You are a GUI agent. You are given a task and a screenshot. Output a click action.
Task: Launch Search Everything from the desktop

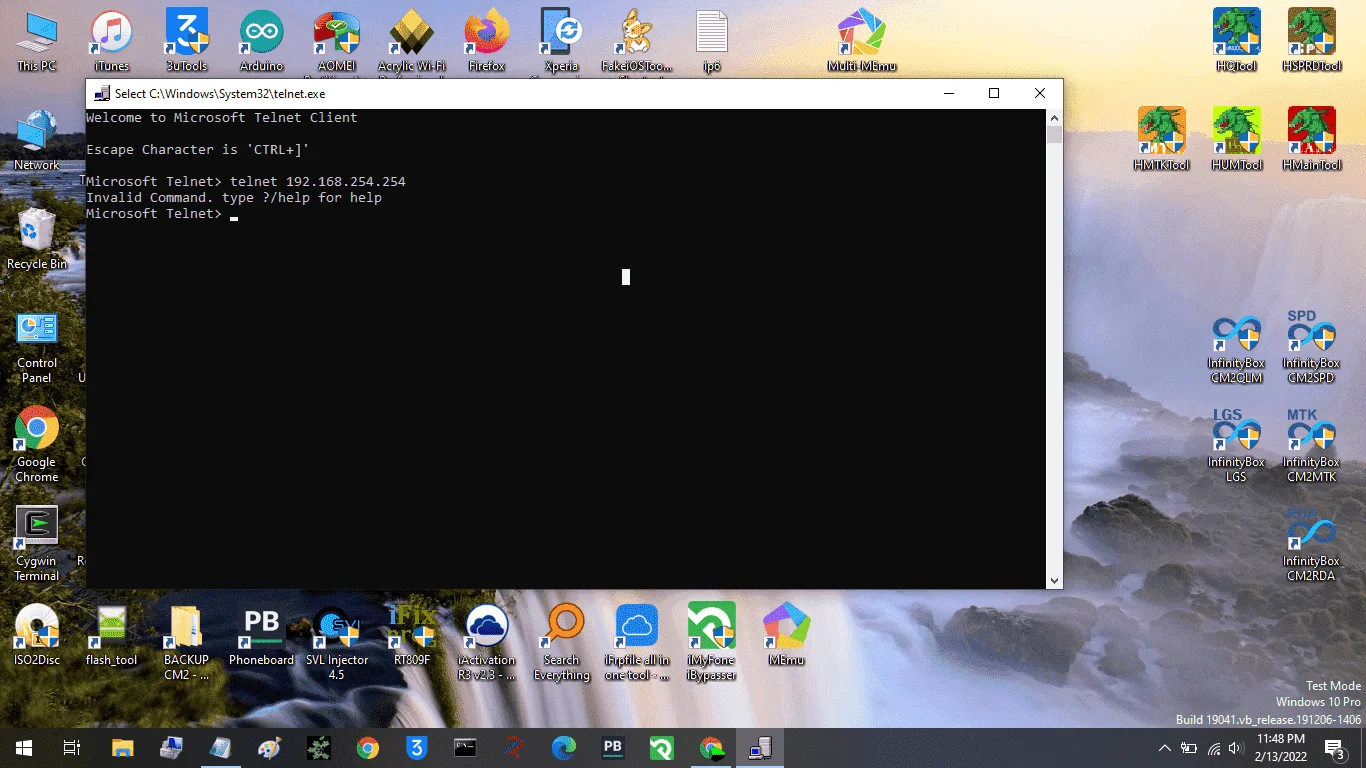[562, 641]
